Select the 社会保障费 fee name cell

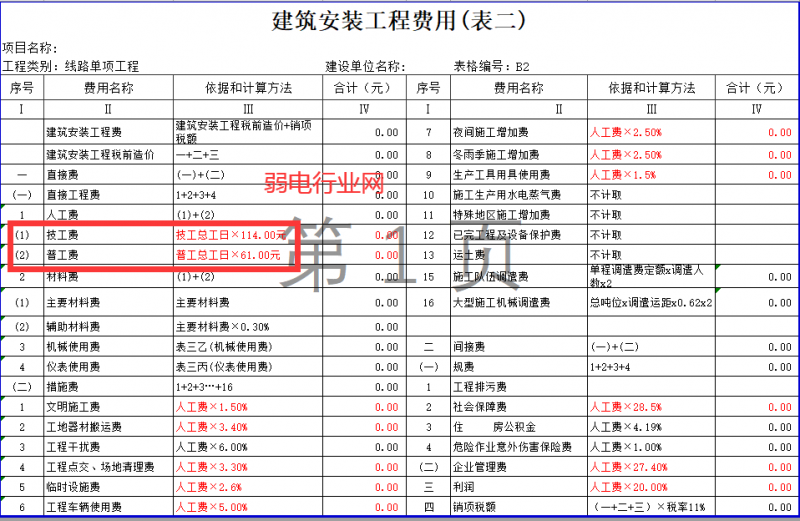[x=480, y=407]
